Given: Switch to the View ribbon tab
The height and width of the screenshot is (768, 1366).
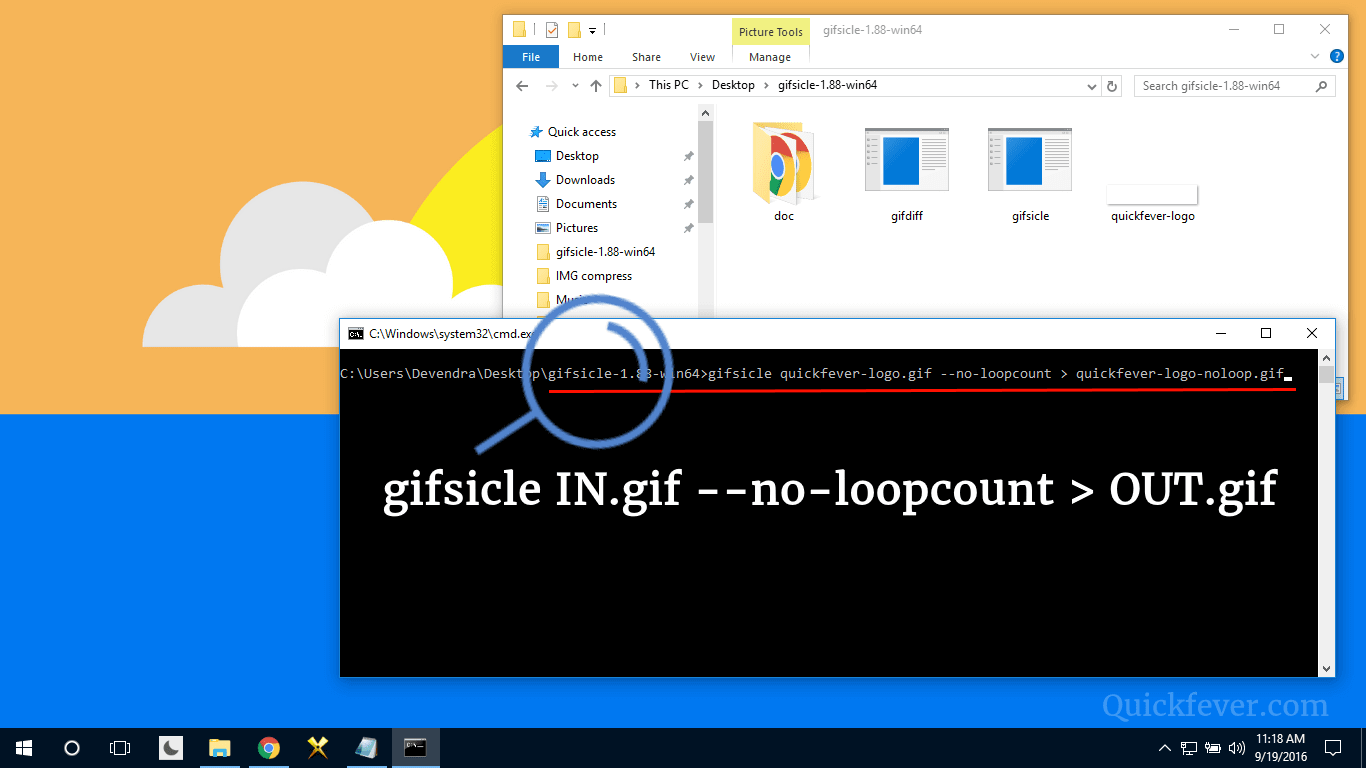Looking at the screenshot, I should click(x=702, y=57).
